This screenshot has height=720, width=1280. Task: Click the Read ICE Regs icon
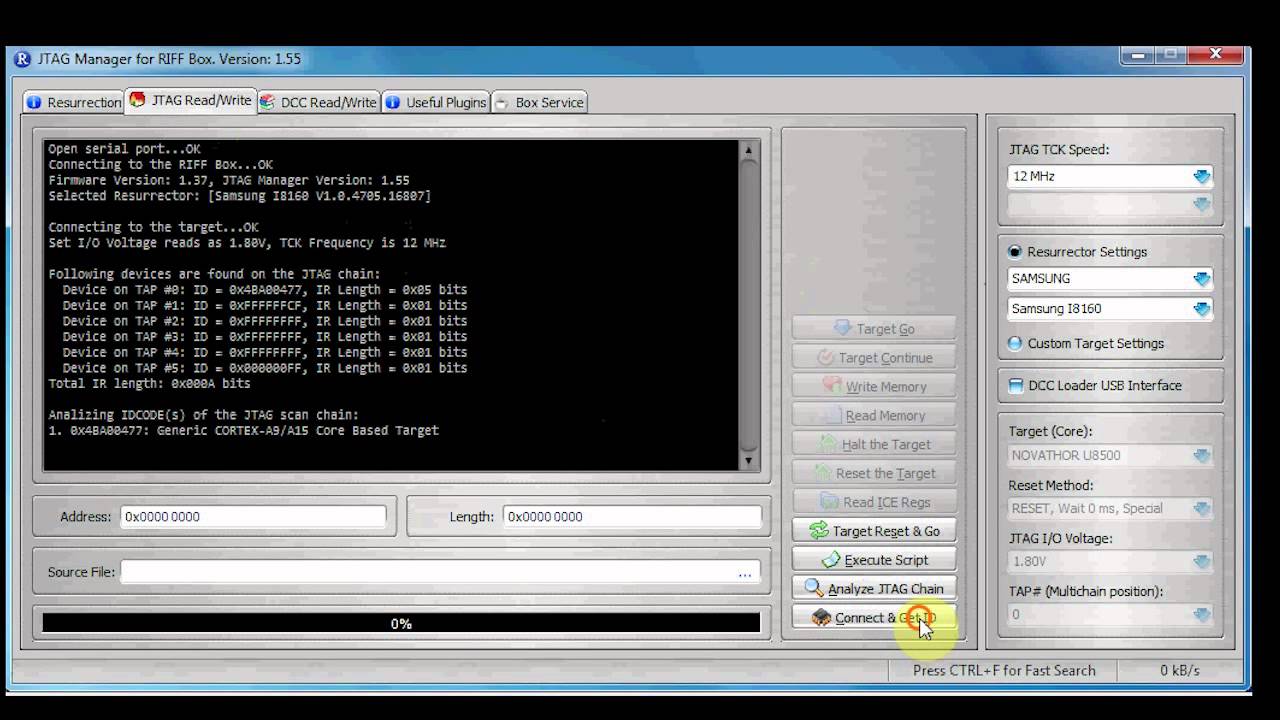click(x=830, y=502)
